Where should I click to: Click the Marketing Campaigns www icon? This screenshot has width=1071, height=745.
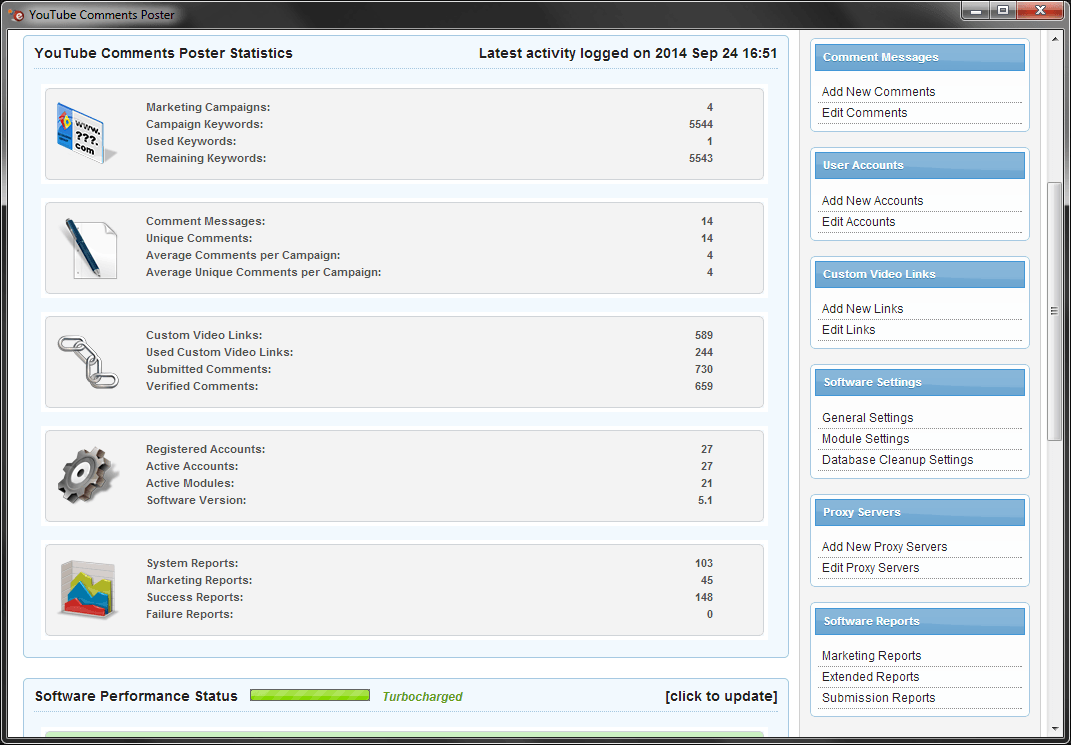coord(79,133)
